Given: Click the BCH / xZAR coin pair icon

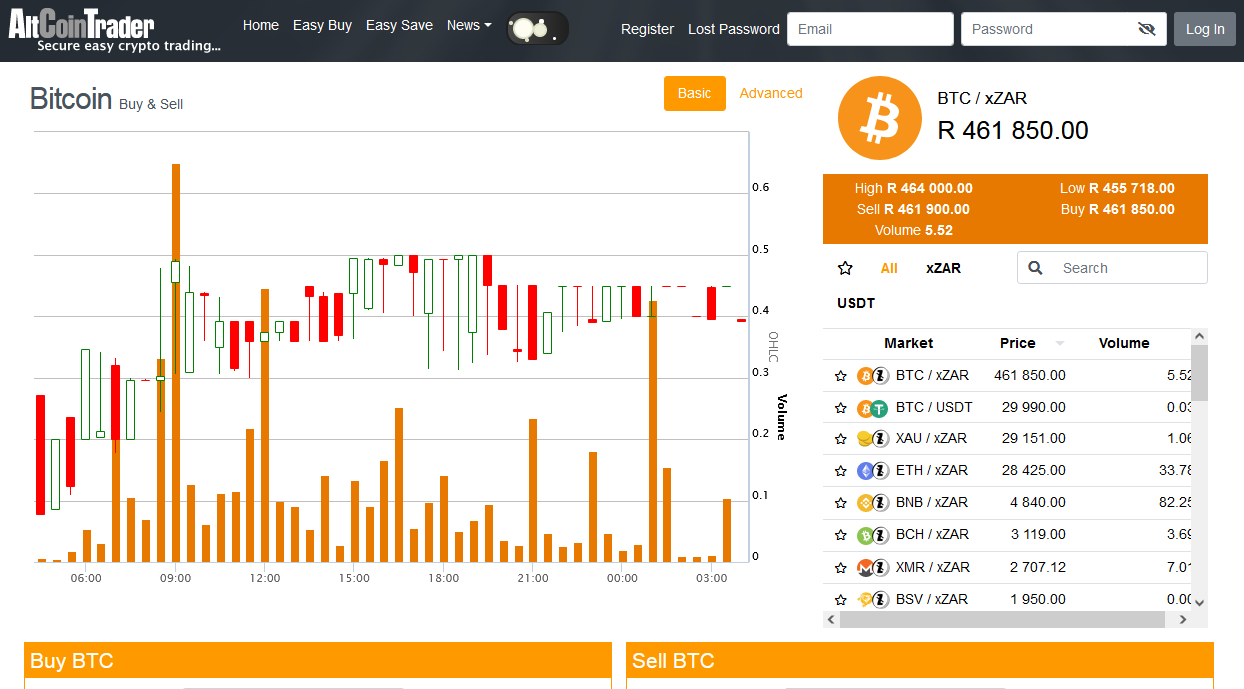Looking at the screenshot, I should click(x=873, y=535).
